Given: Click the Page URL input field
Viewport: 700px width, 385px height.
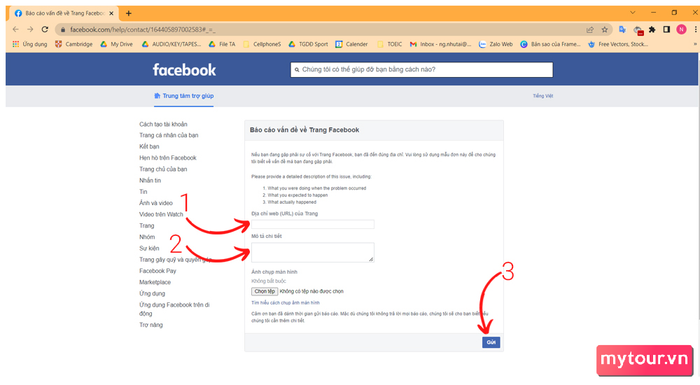Looking at the screenshot, I should [x=312, y=224].
